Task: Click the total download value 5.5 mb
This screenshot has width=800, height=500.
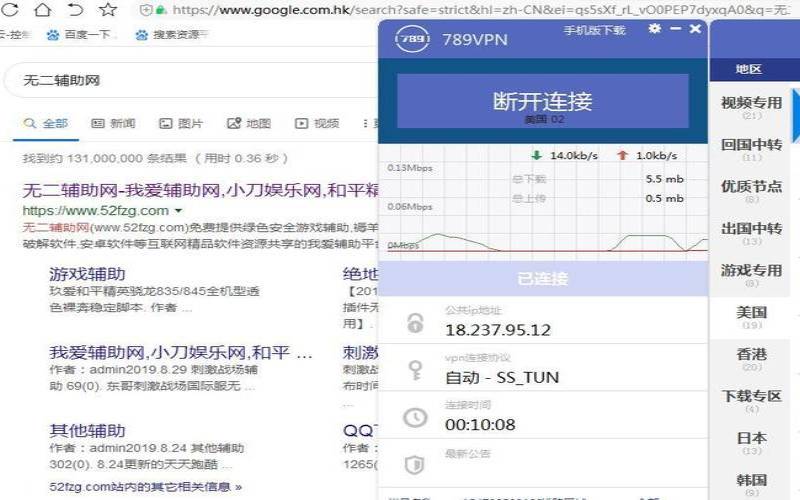Action: pyautogui.click(x=664, y=179)
